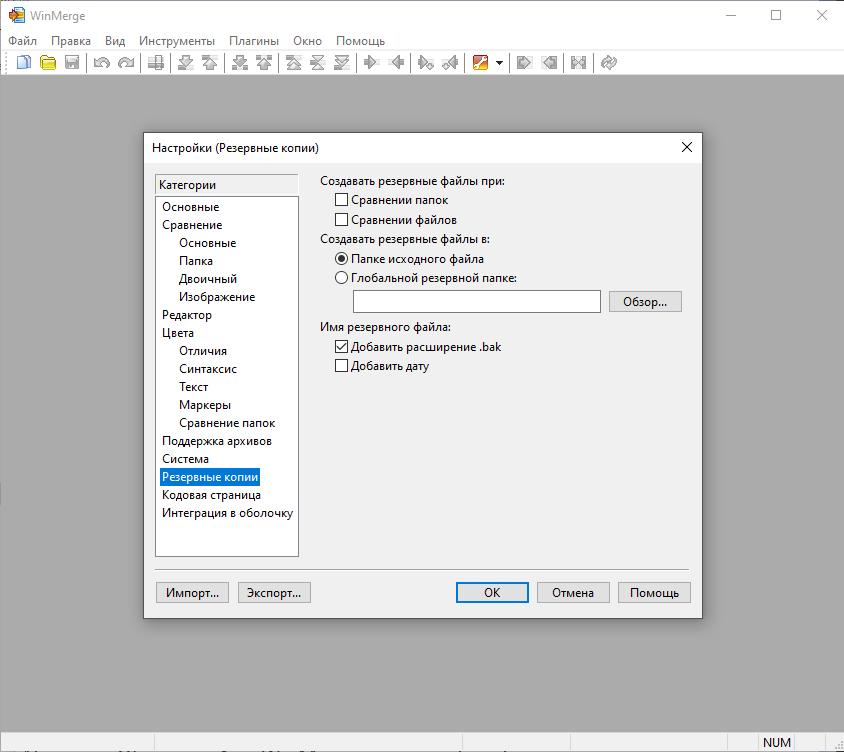Untick 'Добавить расширение .bak' checkbox
The height and width of the screenshot is (752, 844).
(342, 347)
